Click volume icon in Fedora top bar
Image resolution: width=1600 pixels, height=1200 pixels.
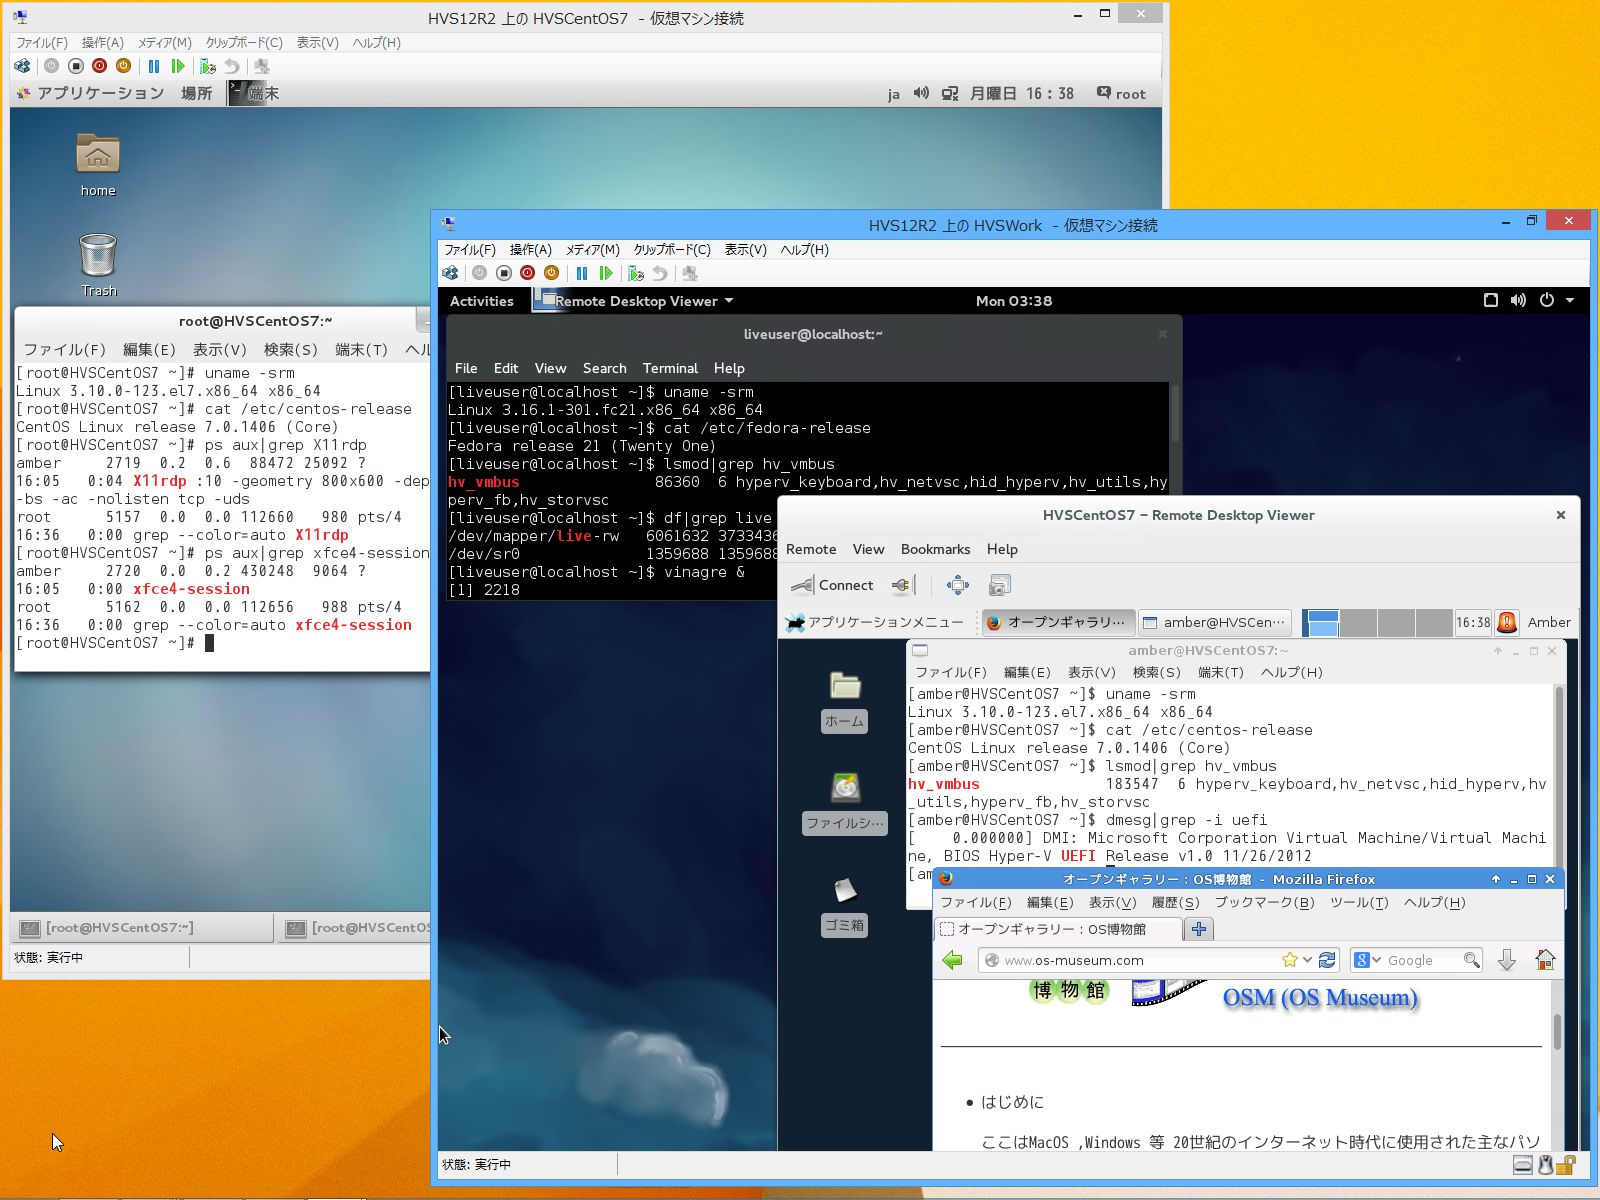tap(1518, 300)
